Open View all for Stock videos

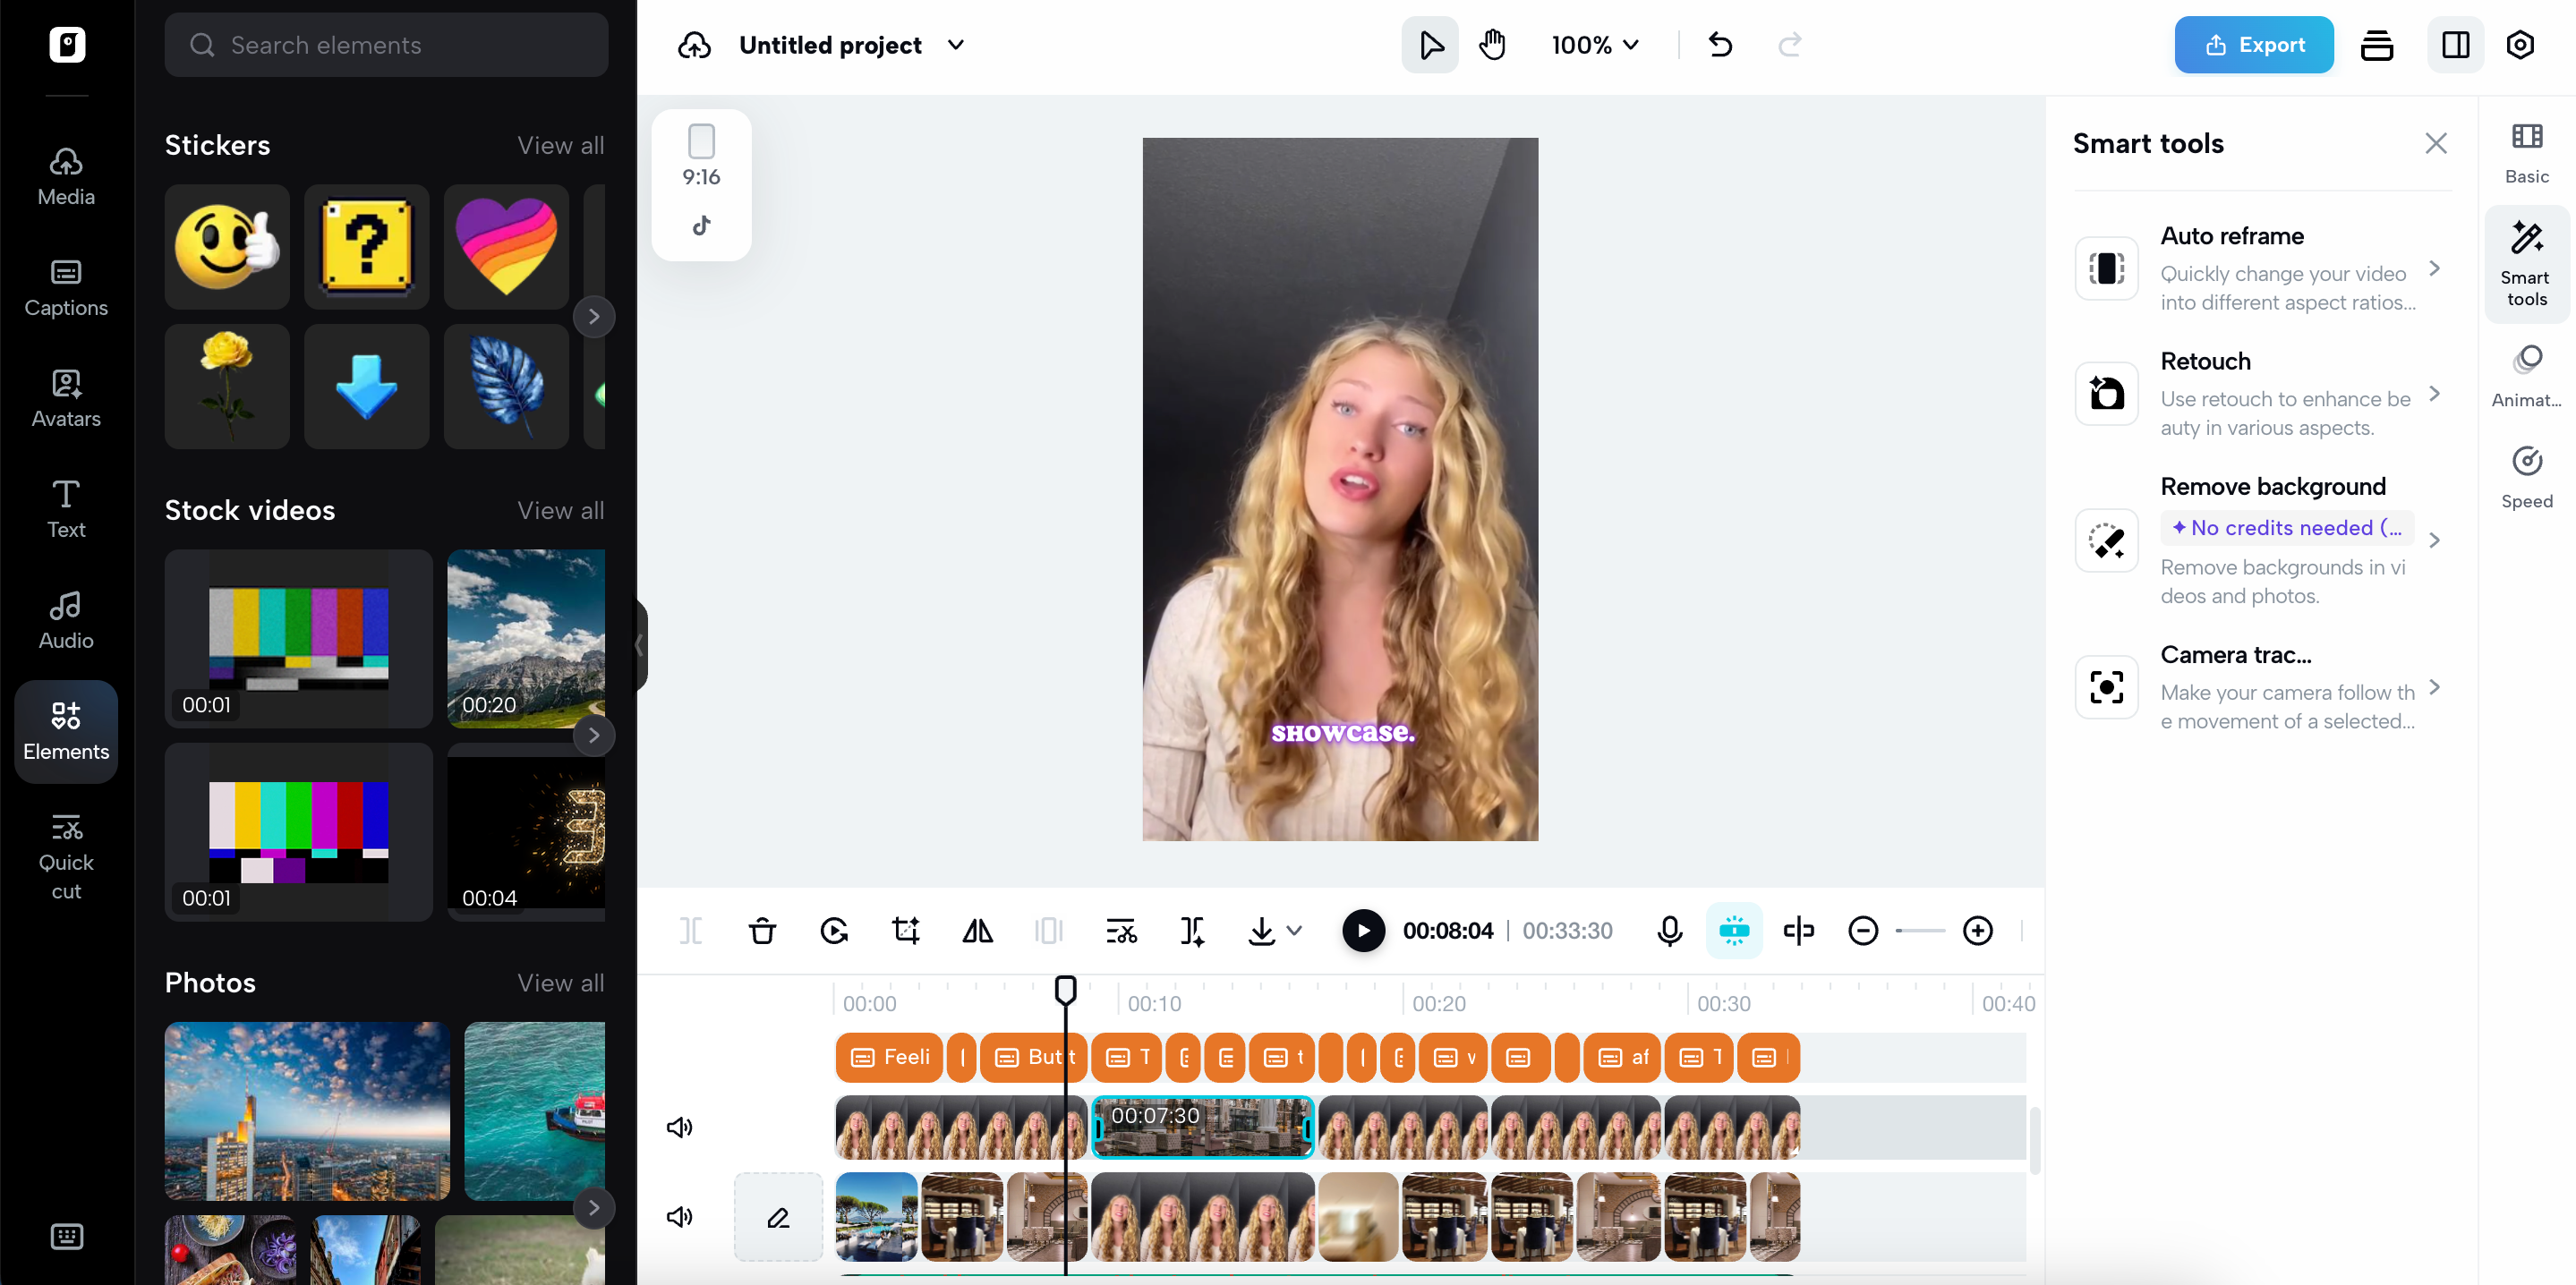point(560,510)
